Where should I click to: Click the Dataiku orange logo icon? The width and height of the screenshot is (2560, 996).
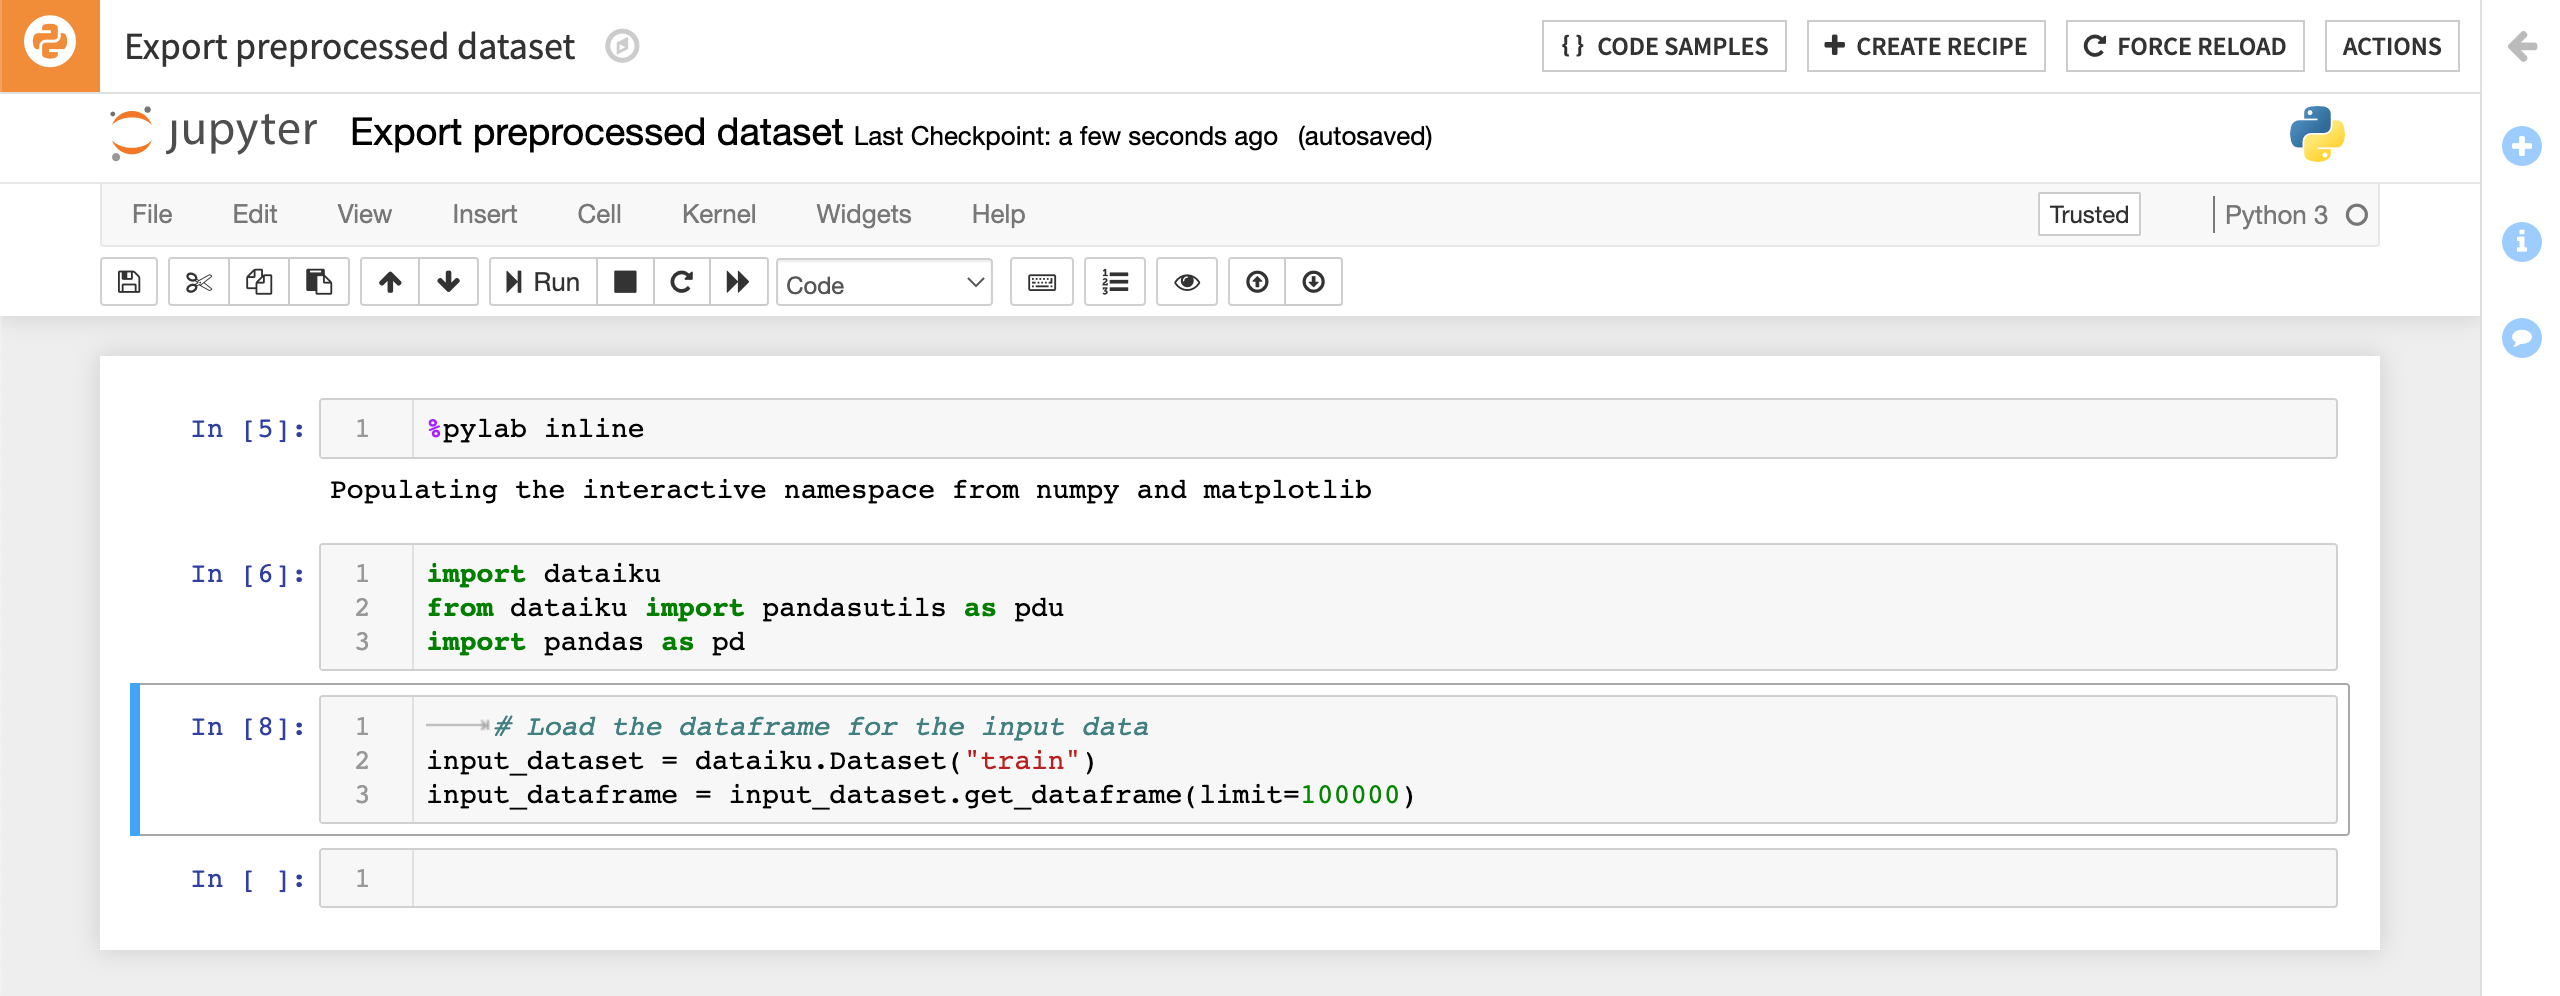coord(49,46)
